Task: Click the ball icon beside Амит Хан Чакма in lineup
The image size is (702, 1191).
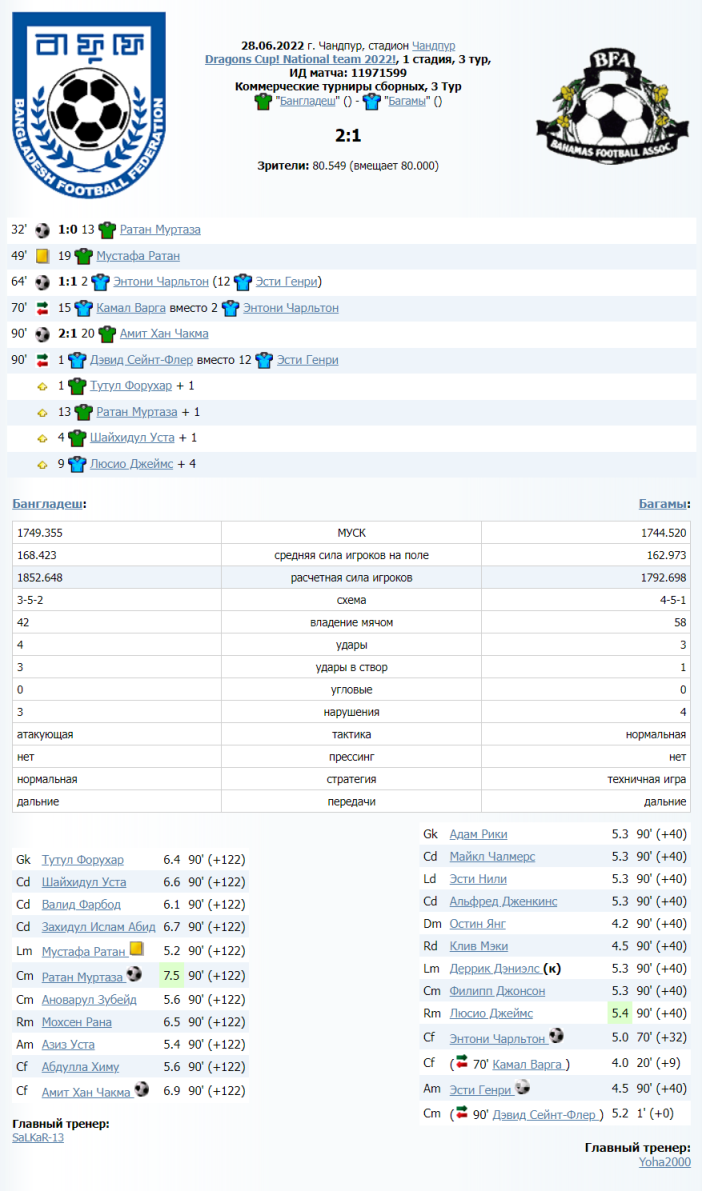Action: click(142, 1089)
